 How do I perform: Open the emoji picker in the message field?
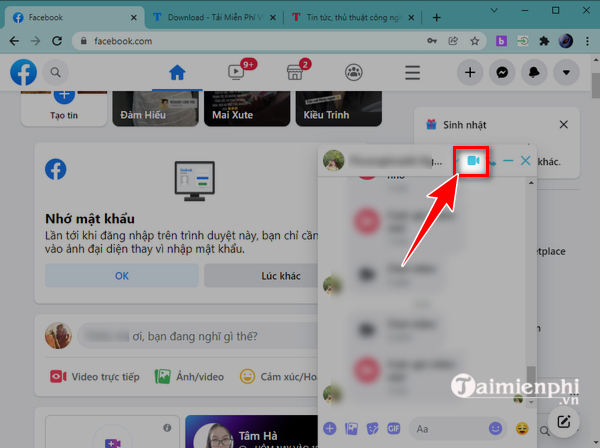pyautogui.click(x=495, y=428)
